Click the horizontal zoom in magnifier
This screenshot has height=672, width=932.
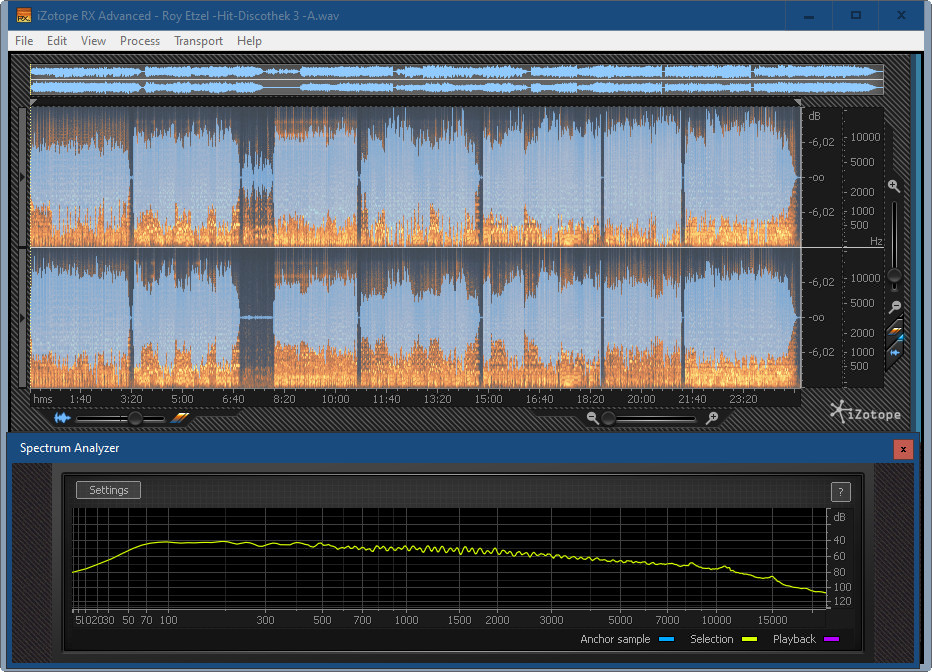(711, 418)
